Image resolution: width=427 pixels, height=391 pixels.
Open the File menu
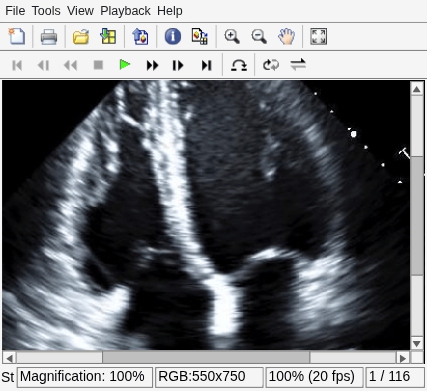point(15,11)
